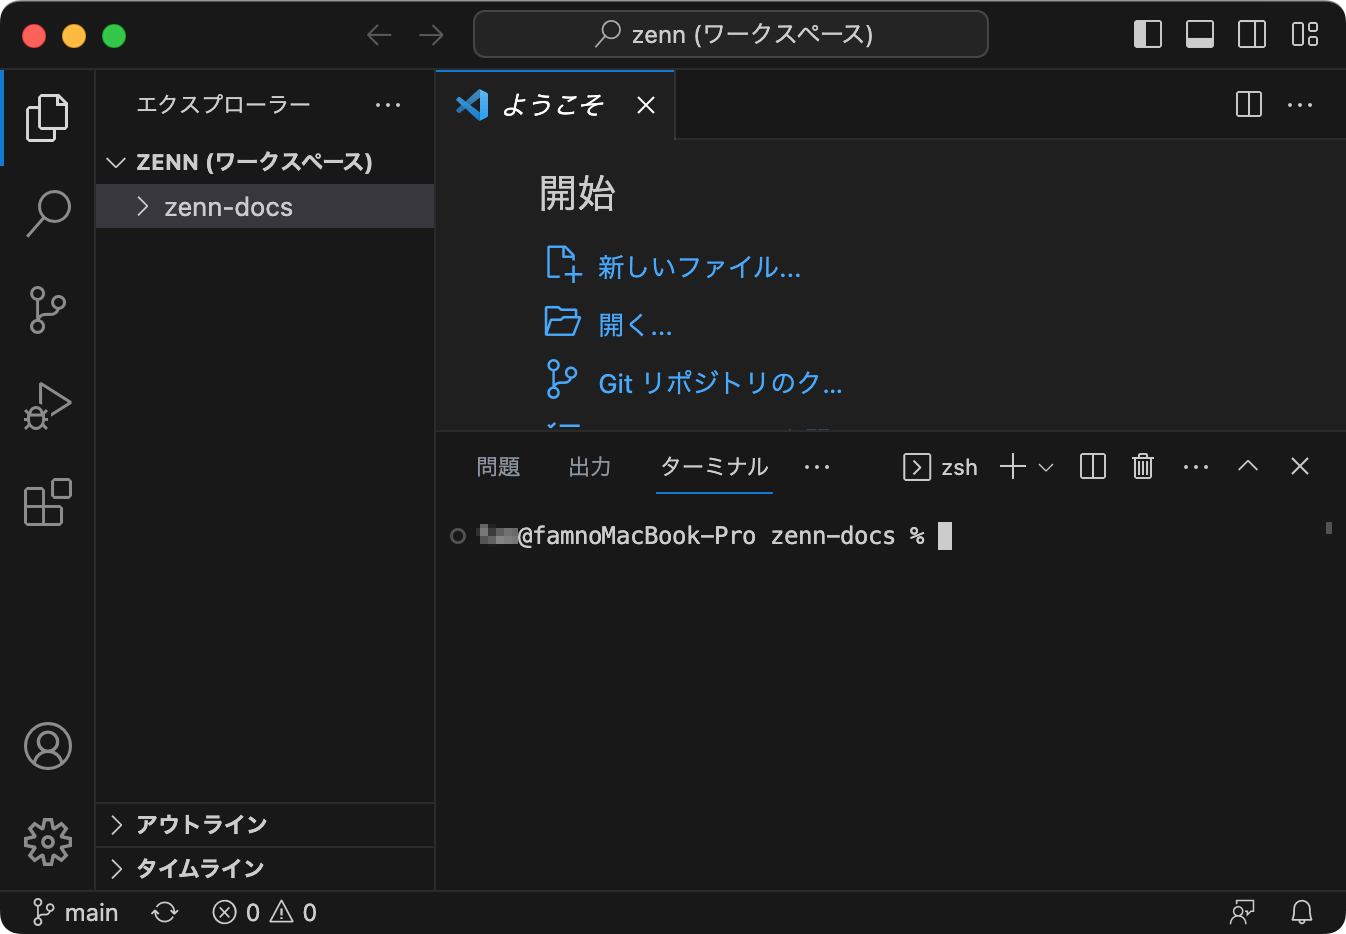1346x934 pixels.
Task: Click the terminal scrollbar marker
Action: coord(1329,528)
